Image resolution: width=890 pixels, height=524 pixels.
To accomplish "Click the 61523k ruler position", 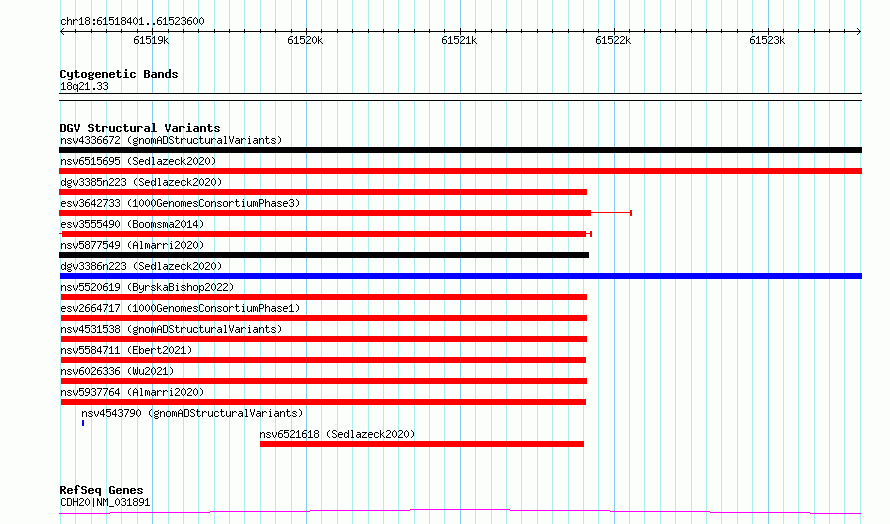I will coord(767,40).
